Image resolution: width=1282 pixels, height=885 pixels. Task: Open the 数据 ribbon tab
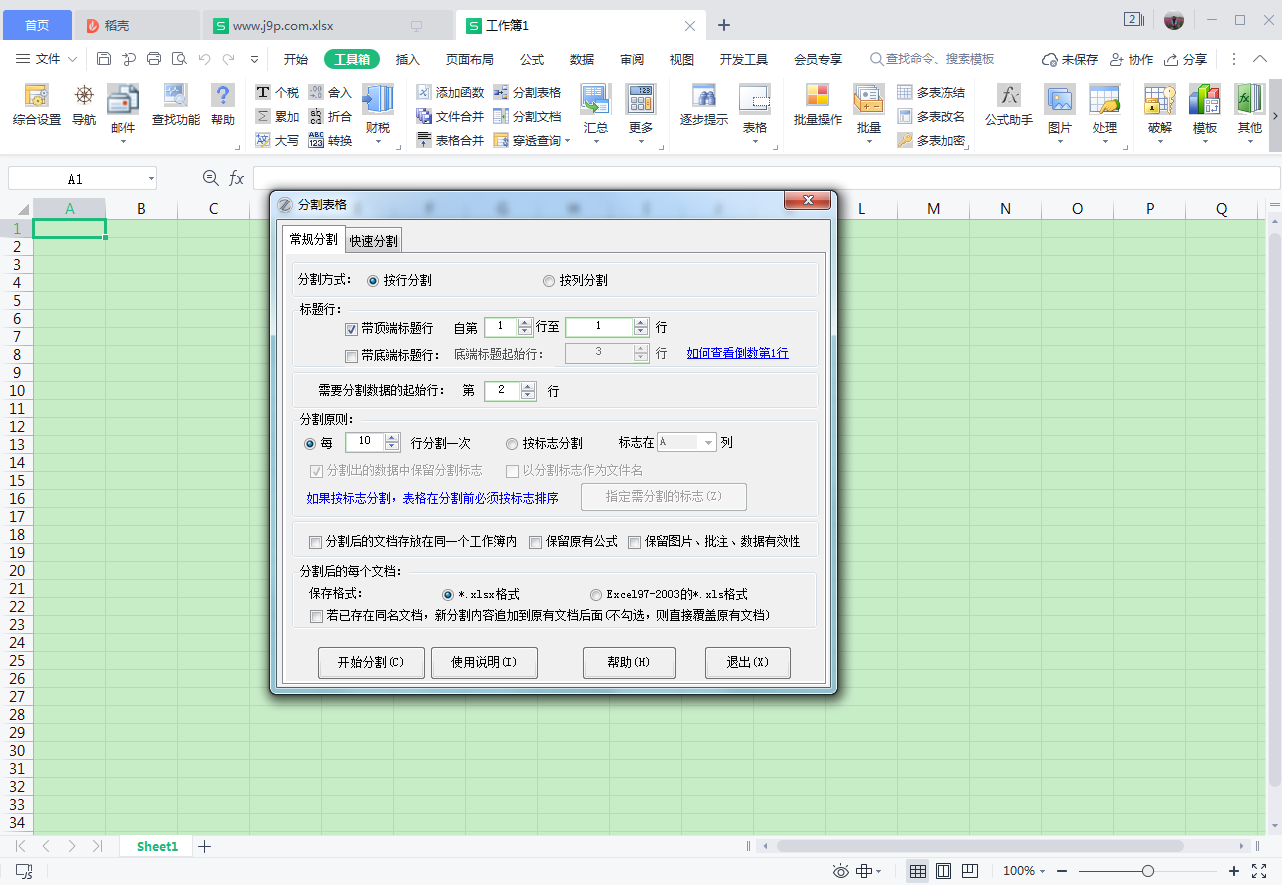click(x=582, y=59)
